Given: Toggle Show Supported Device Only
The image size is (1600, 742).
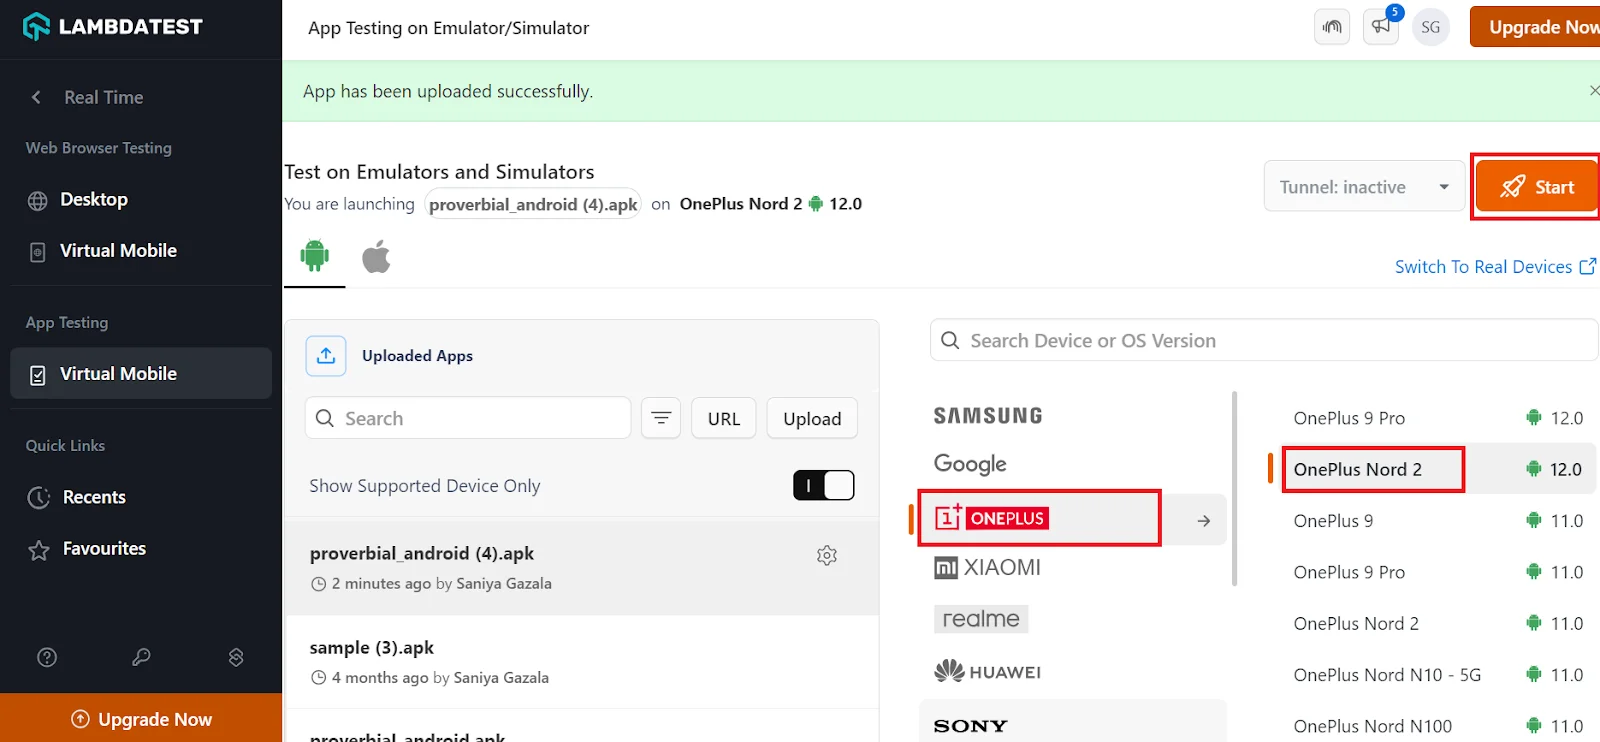Looking at the screenshot, I should (x=824, y=485).
